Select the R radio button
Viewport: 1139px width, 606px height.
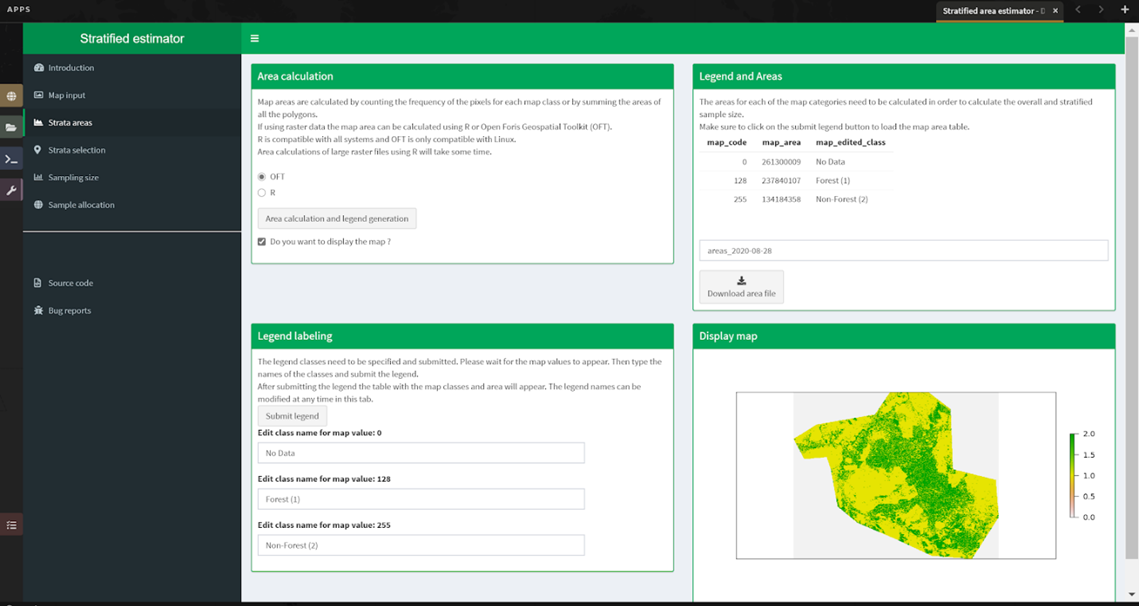pos(261,192)
